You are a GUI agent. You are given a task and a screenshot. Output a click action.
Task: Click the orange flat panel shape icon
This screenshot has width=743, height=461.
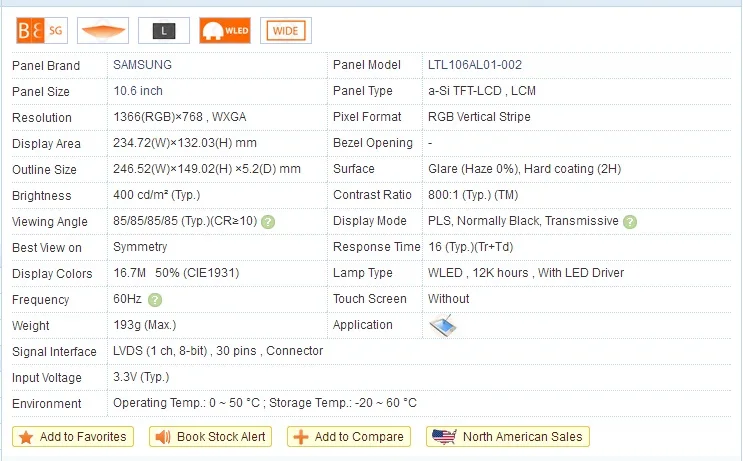point(103,31)
